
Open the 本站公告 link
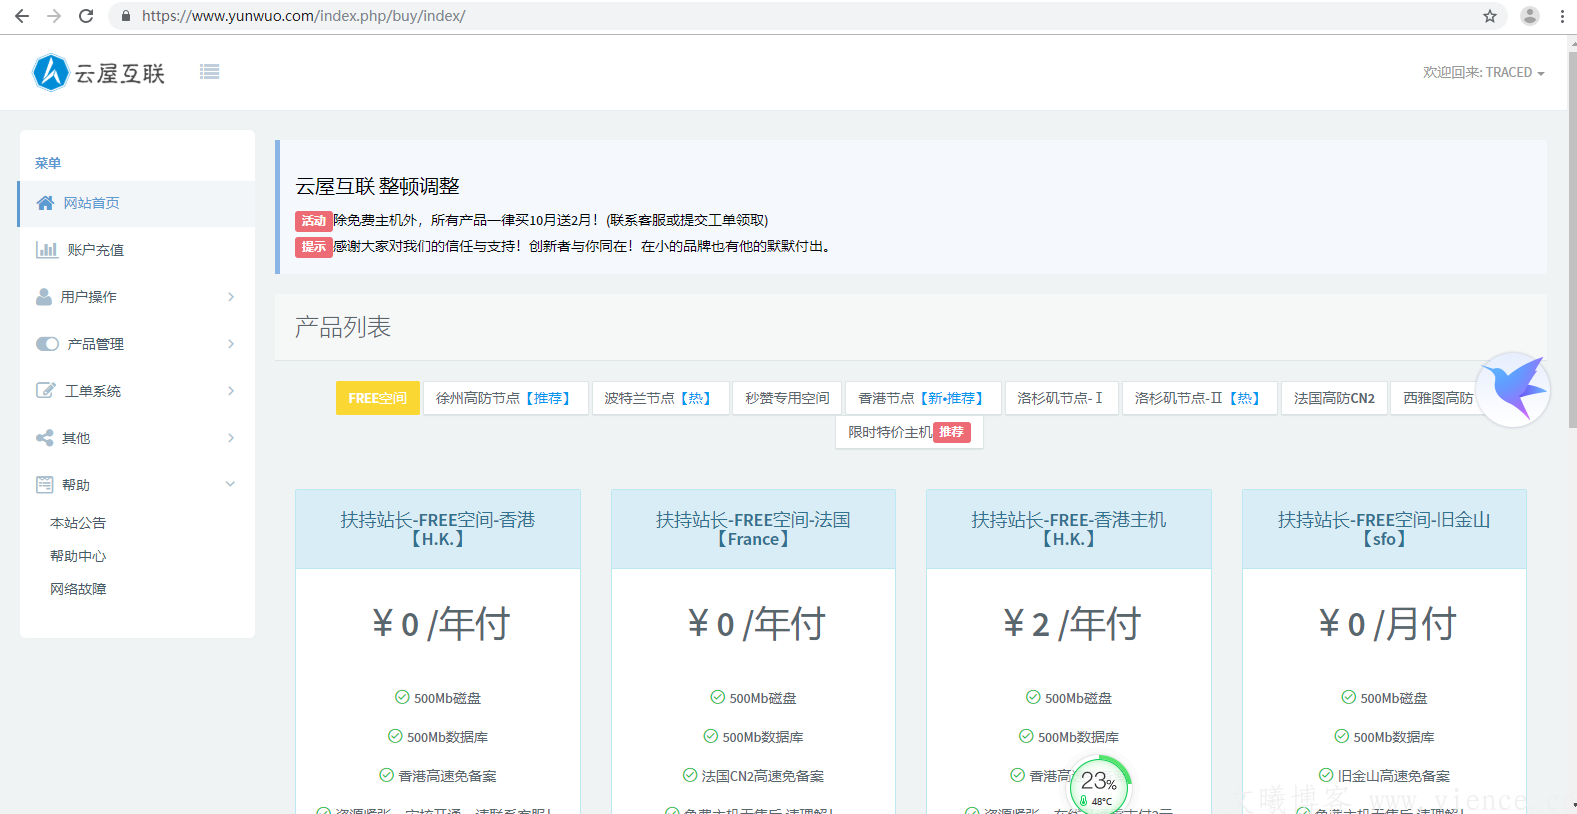click(78, 523)
